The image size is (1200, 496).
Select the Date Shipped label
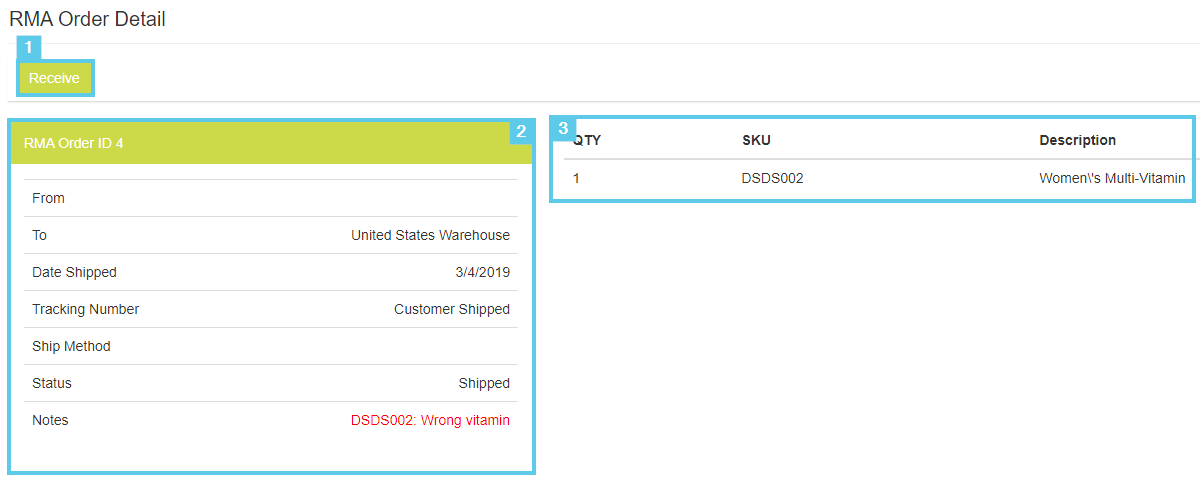point(74,272)
